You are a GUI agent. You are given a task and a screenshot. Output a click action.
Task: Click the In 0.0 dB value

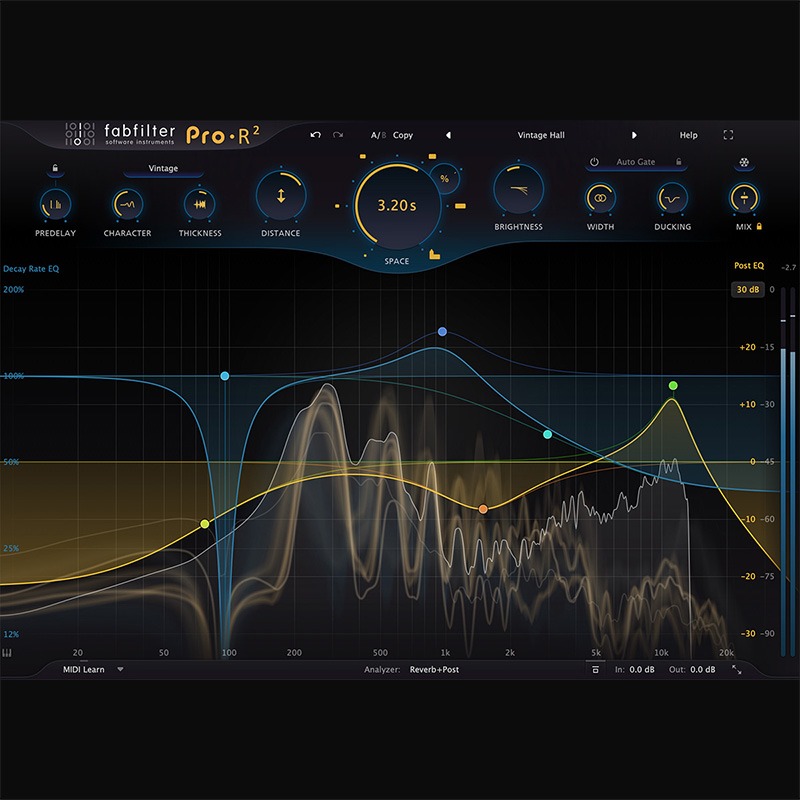641,669
